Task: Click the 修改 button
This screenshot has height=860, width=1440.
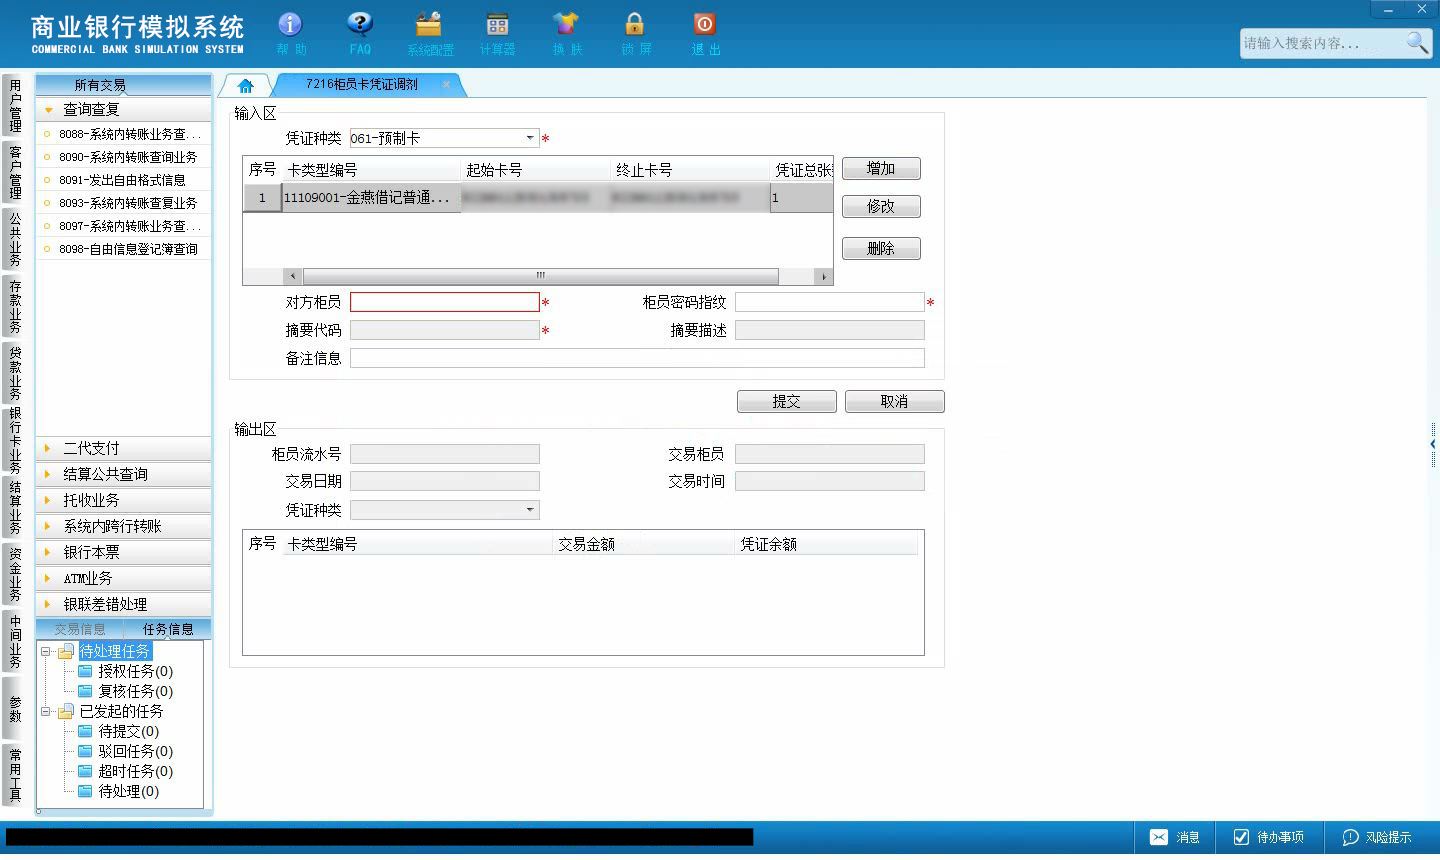Action: (881, 207)
